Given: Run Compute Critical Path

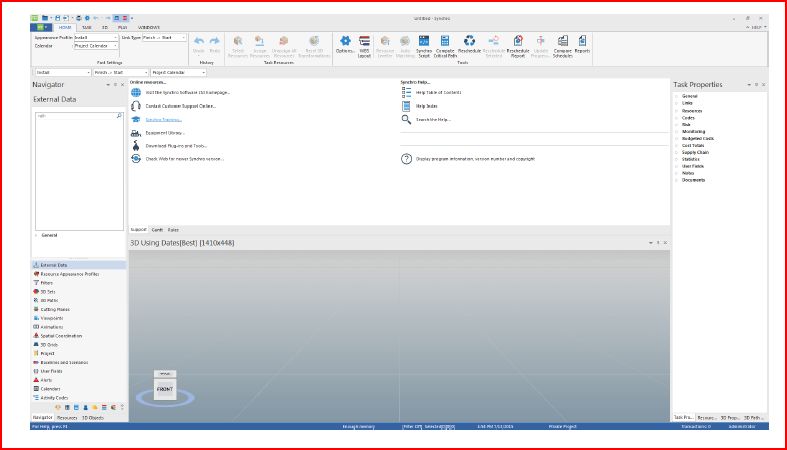Looking at the screenshot, I should [445, 47].
